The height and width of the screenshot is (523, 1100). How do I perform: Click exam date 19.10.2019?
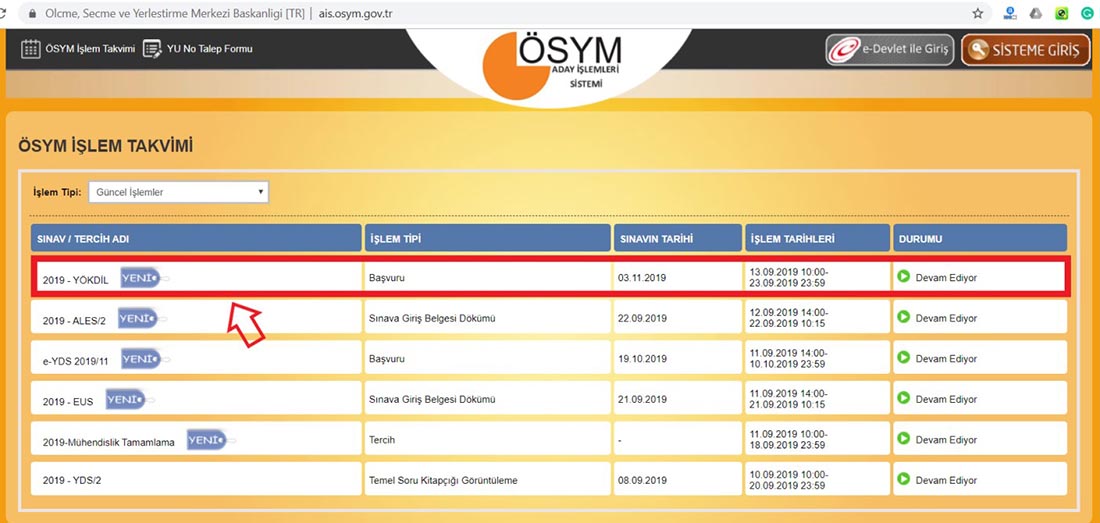[x=642, y=359]
